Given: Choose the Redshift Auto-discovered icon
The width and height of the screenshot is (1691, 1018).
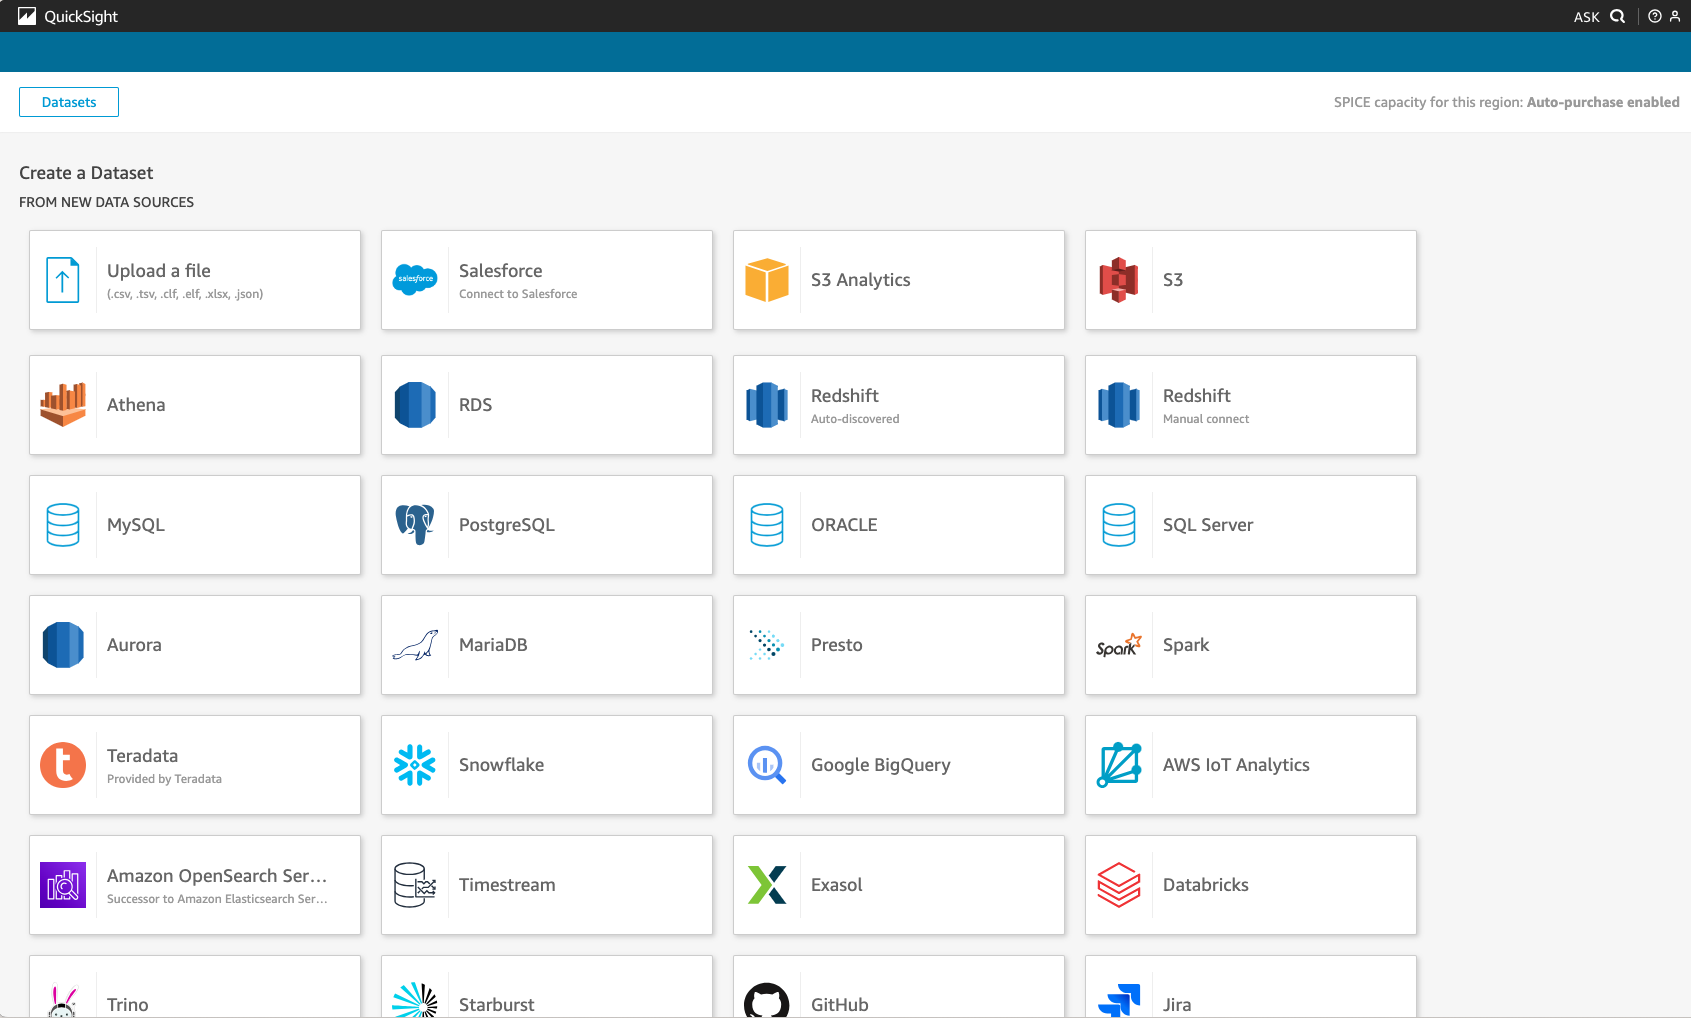Looking at the screenshot, I should pyautogui.click(x=767, y=405).
